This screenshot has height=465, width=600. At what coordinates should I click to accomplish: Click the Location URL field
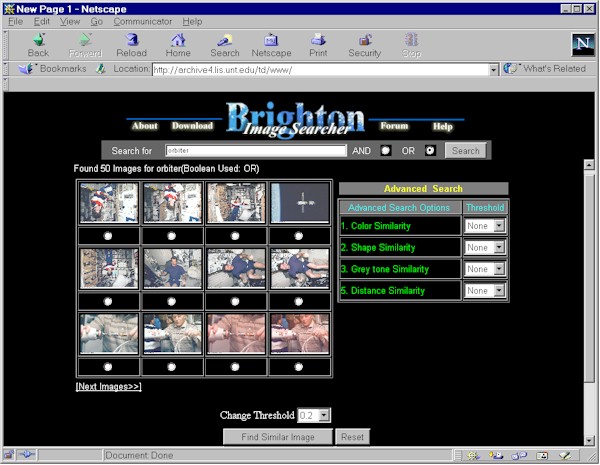(x=321, y=70)
